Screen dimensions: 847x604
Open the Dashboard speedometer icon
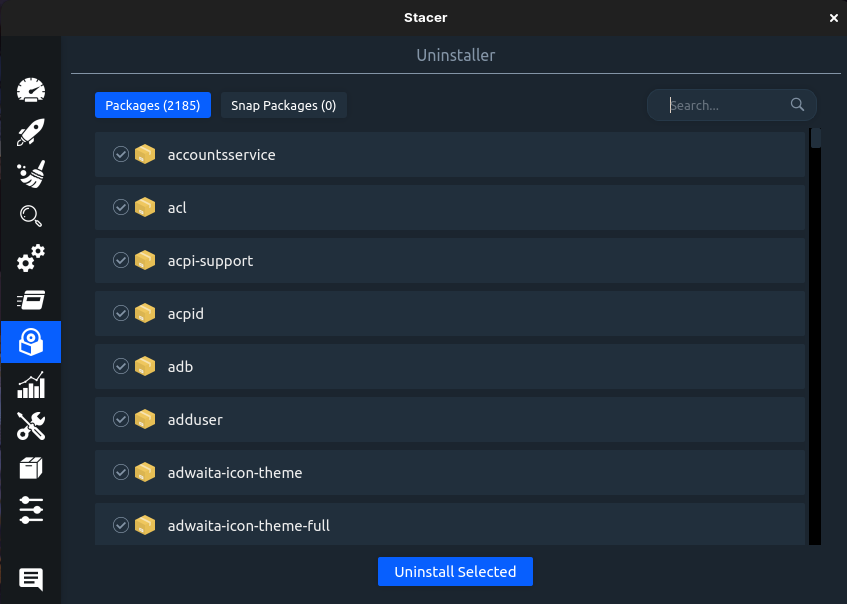click(31, 90)
